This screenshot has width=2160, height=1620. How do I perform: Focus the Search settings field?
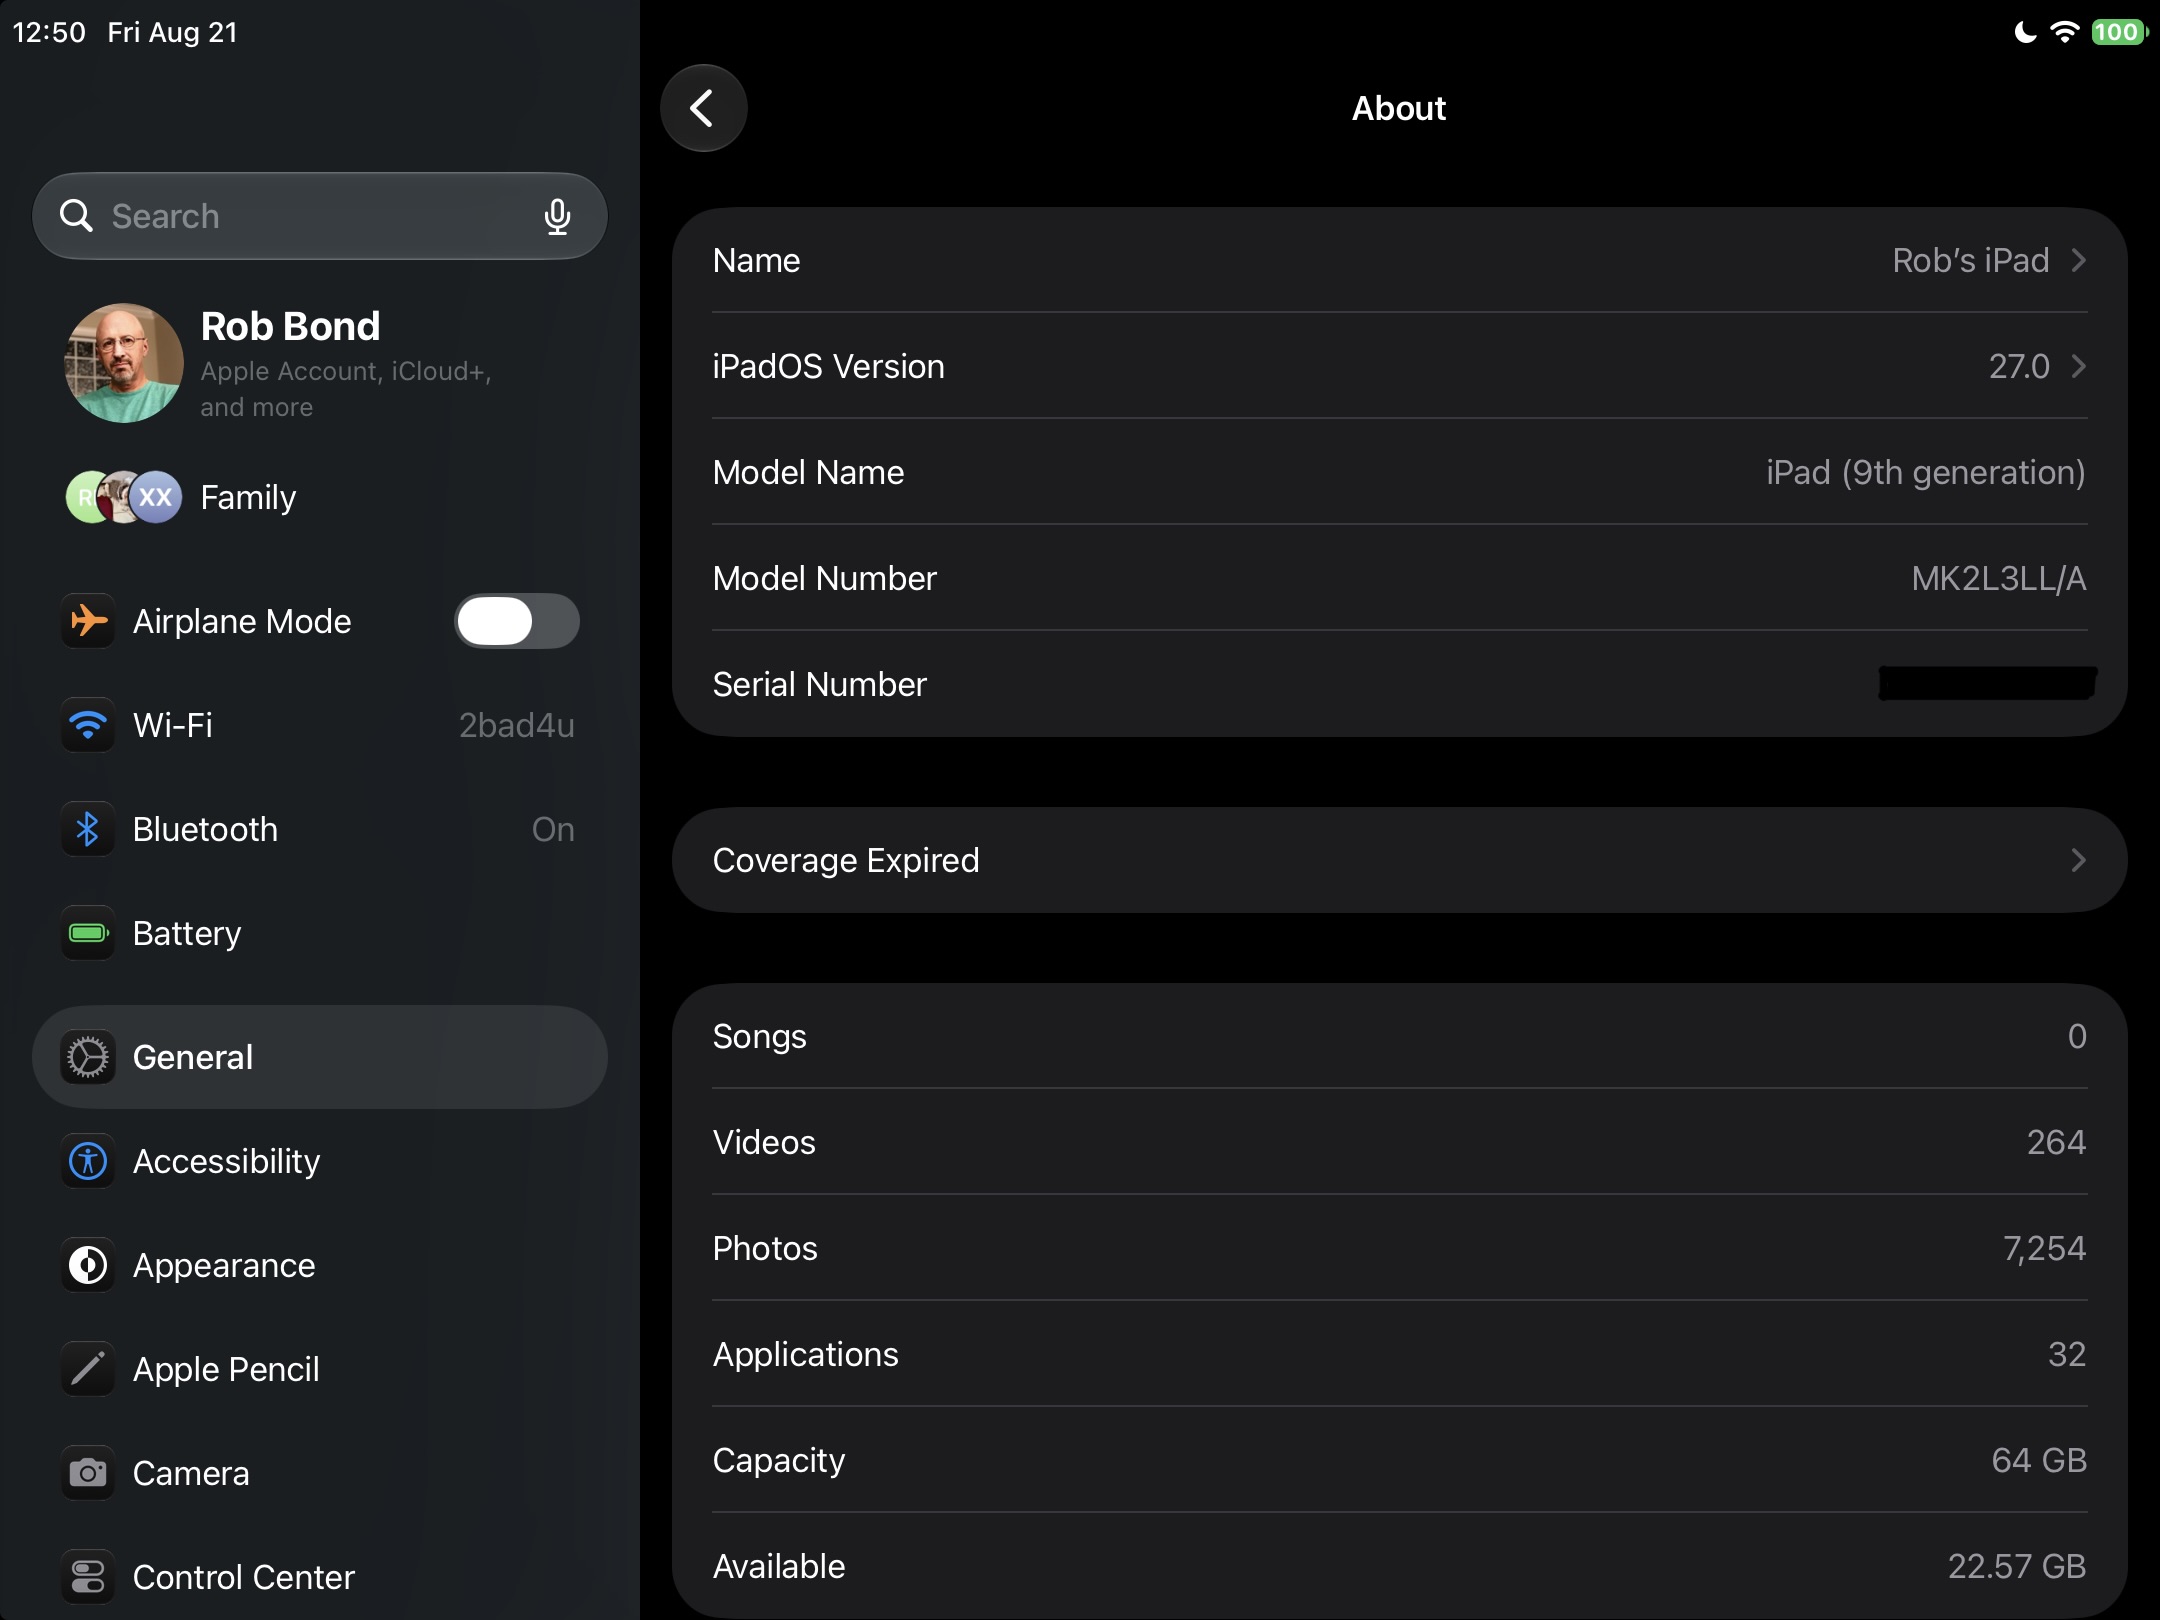click(320, 216)
